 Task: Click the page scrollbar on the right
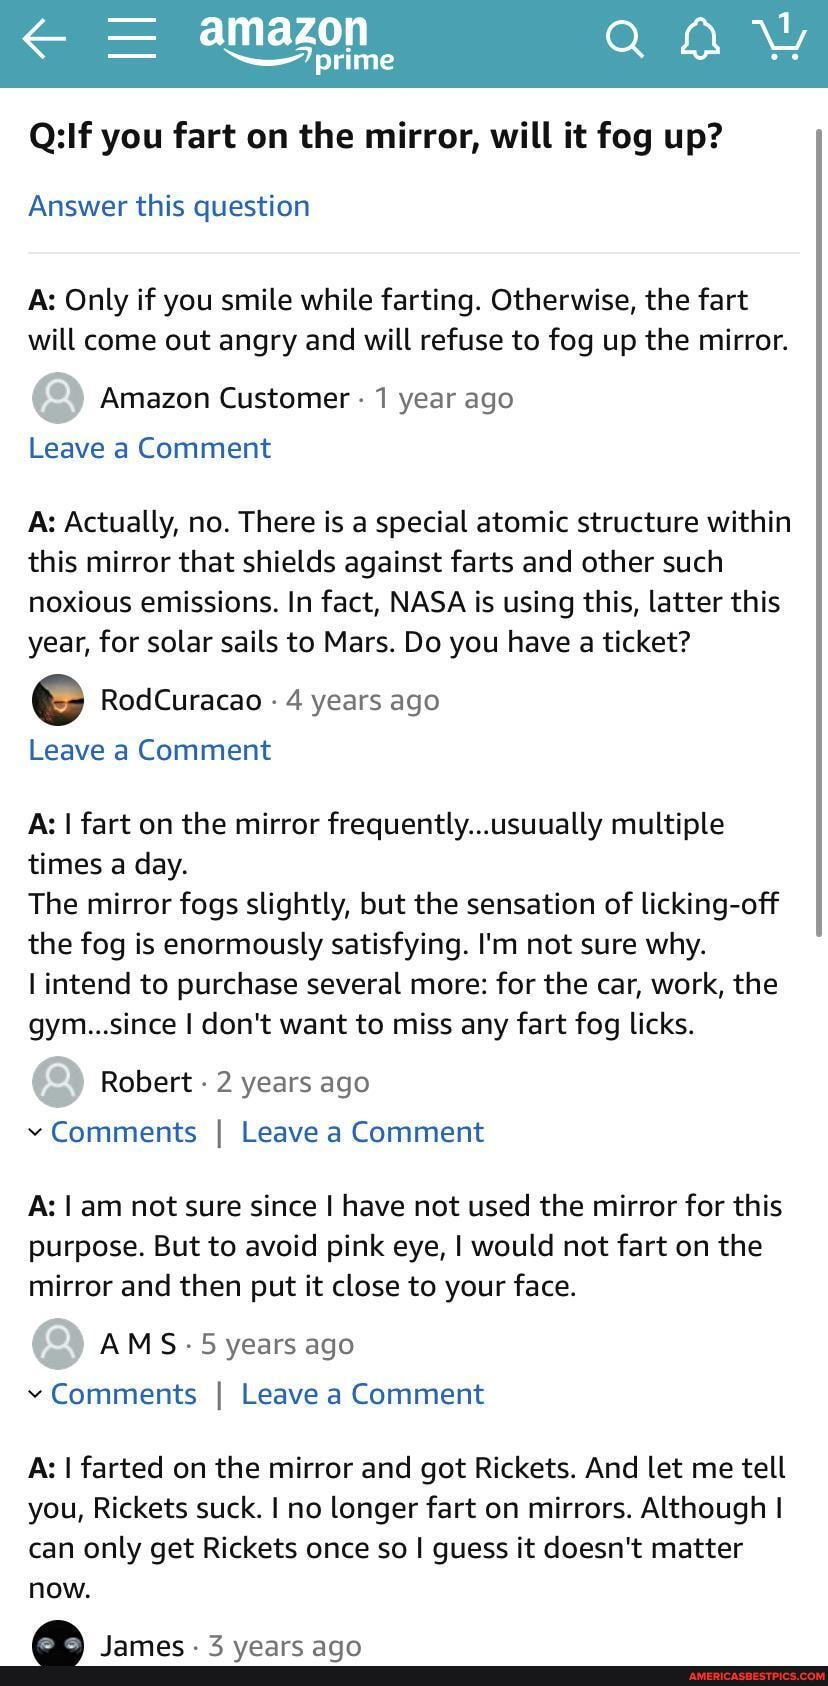click(820, 530)
